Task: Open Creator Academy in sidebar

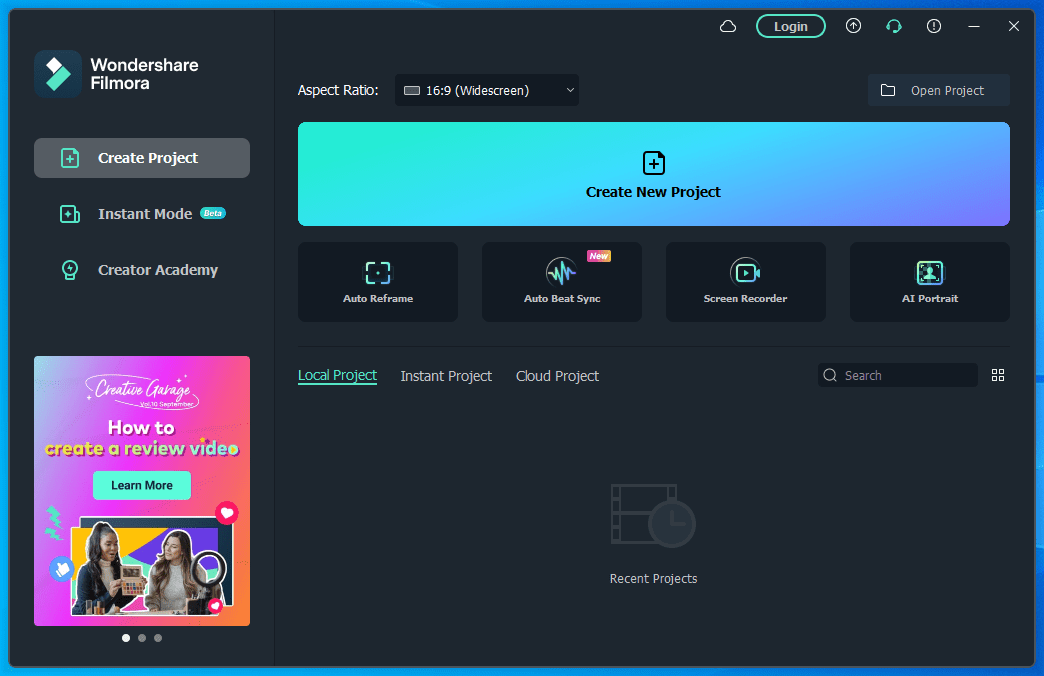Action: (142, 270)
